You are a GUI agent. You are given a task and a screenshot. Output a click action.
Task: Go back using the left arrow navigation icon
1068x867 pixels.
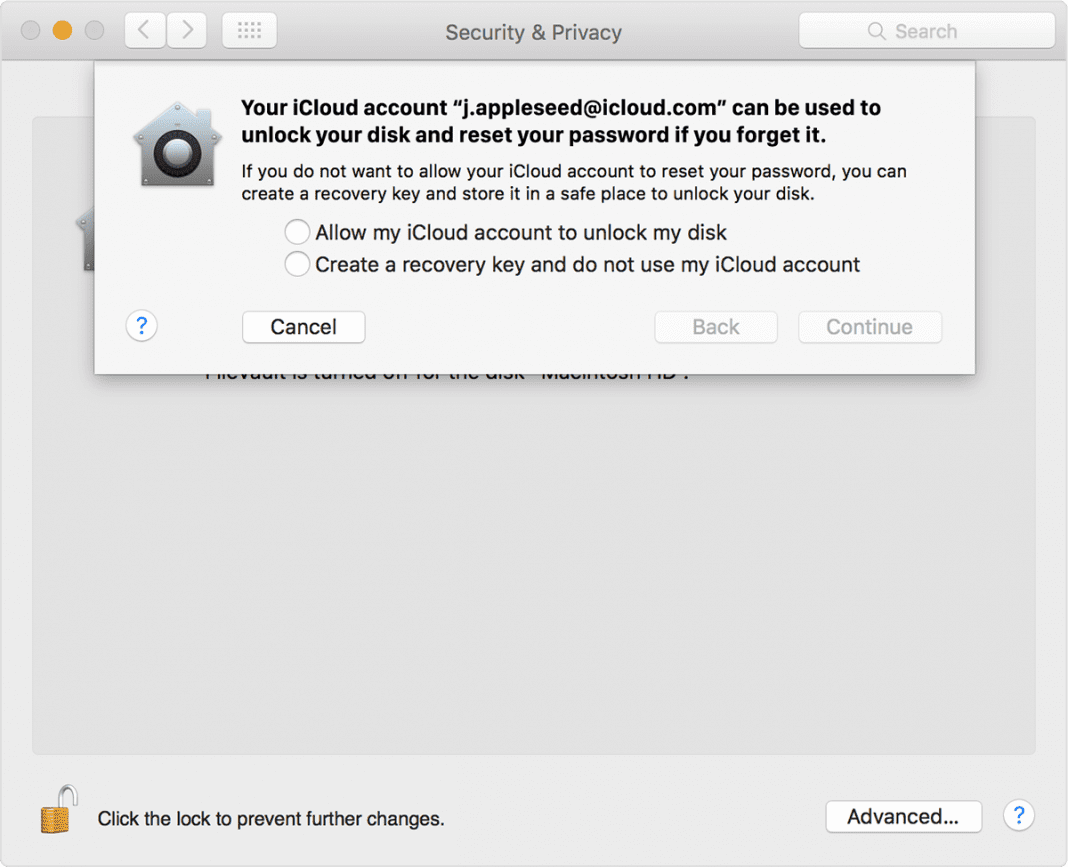(144, 30)
